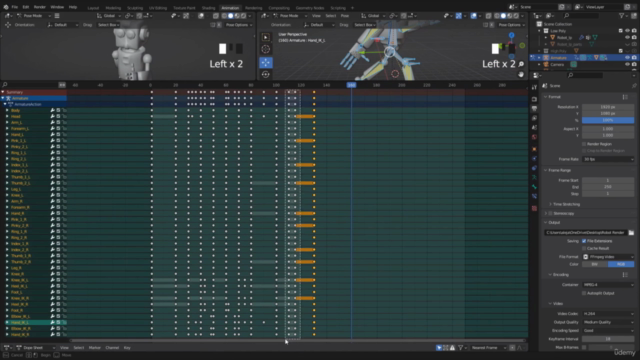Select the RGB color button
Image resolution: width=640 pixels, height=360 pixels.
(621, 264)
